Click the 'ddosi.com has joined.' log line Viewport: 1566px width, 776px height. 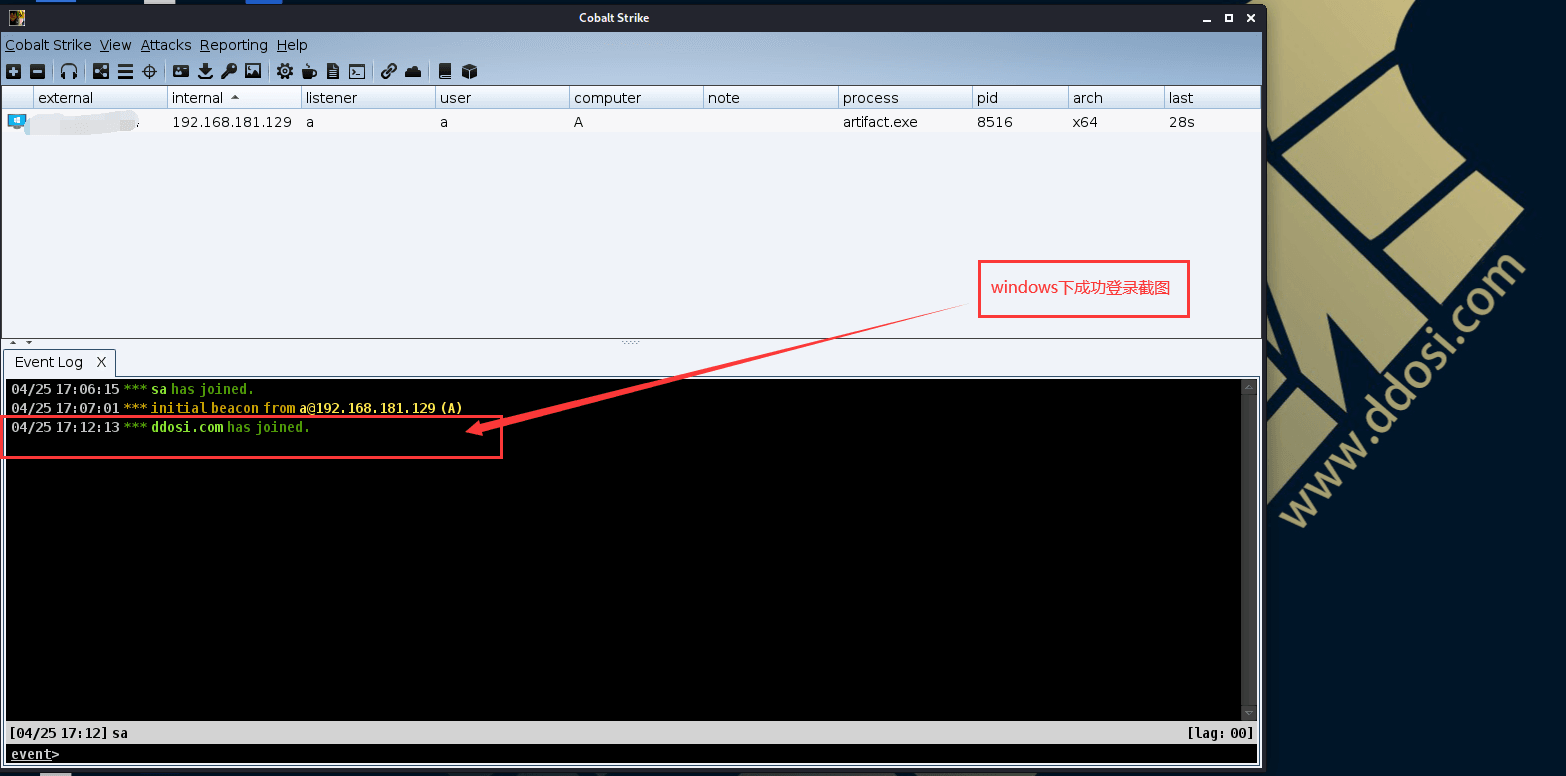pyautogui.click(x=161, y=427)
